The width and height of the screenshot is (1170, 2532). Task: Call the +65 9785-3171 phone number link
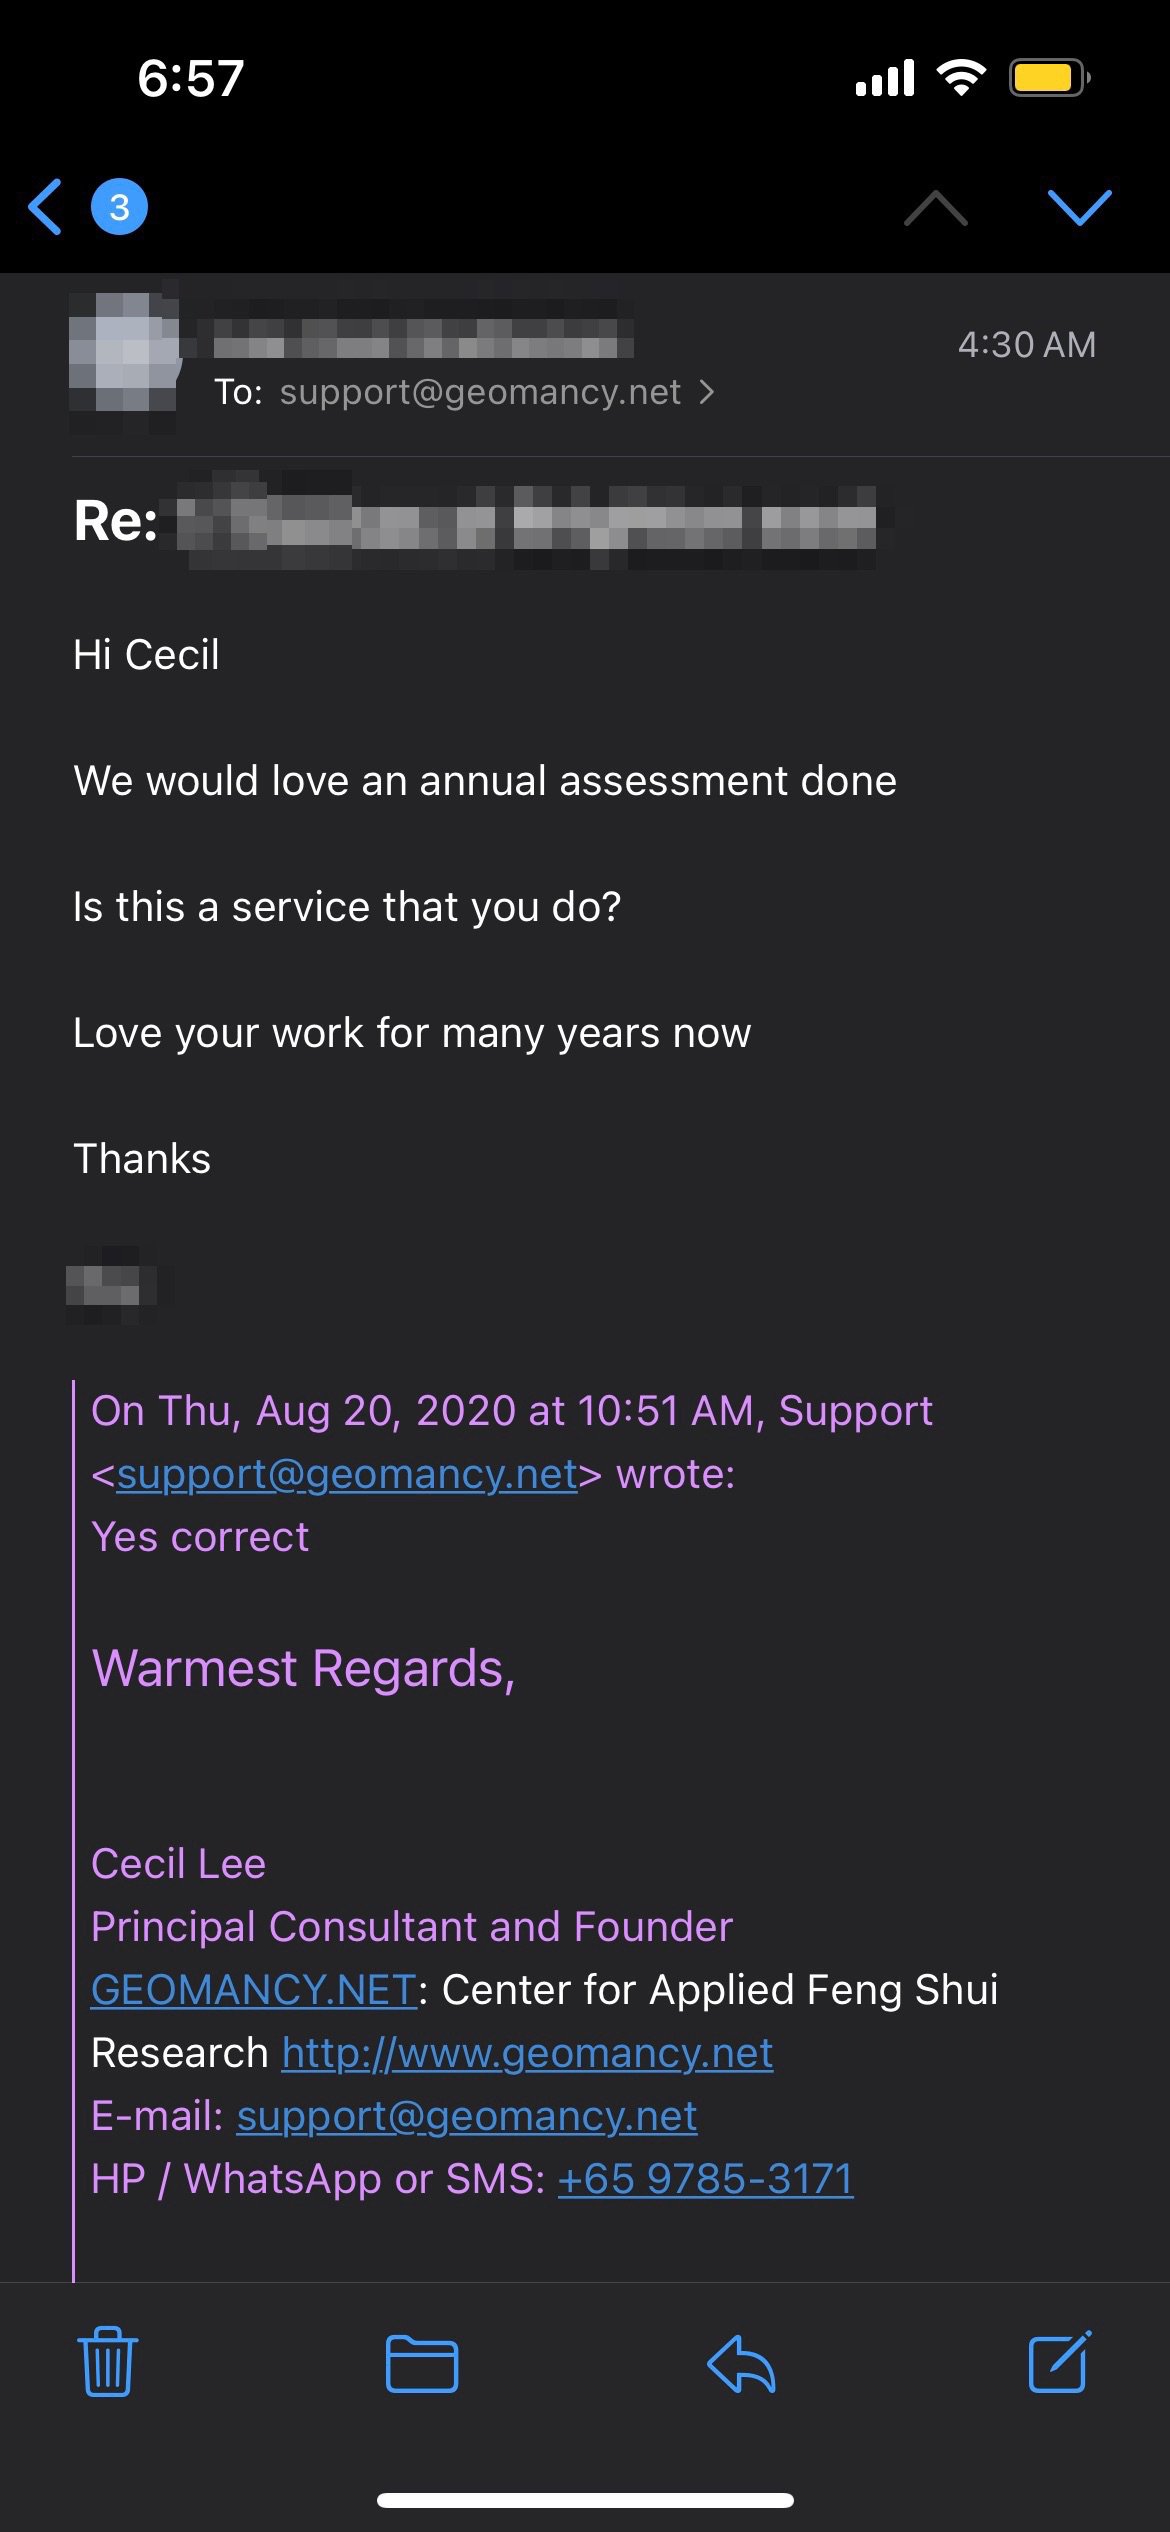tap(705, 2178)
